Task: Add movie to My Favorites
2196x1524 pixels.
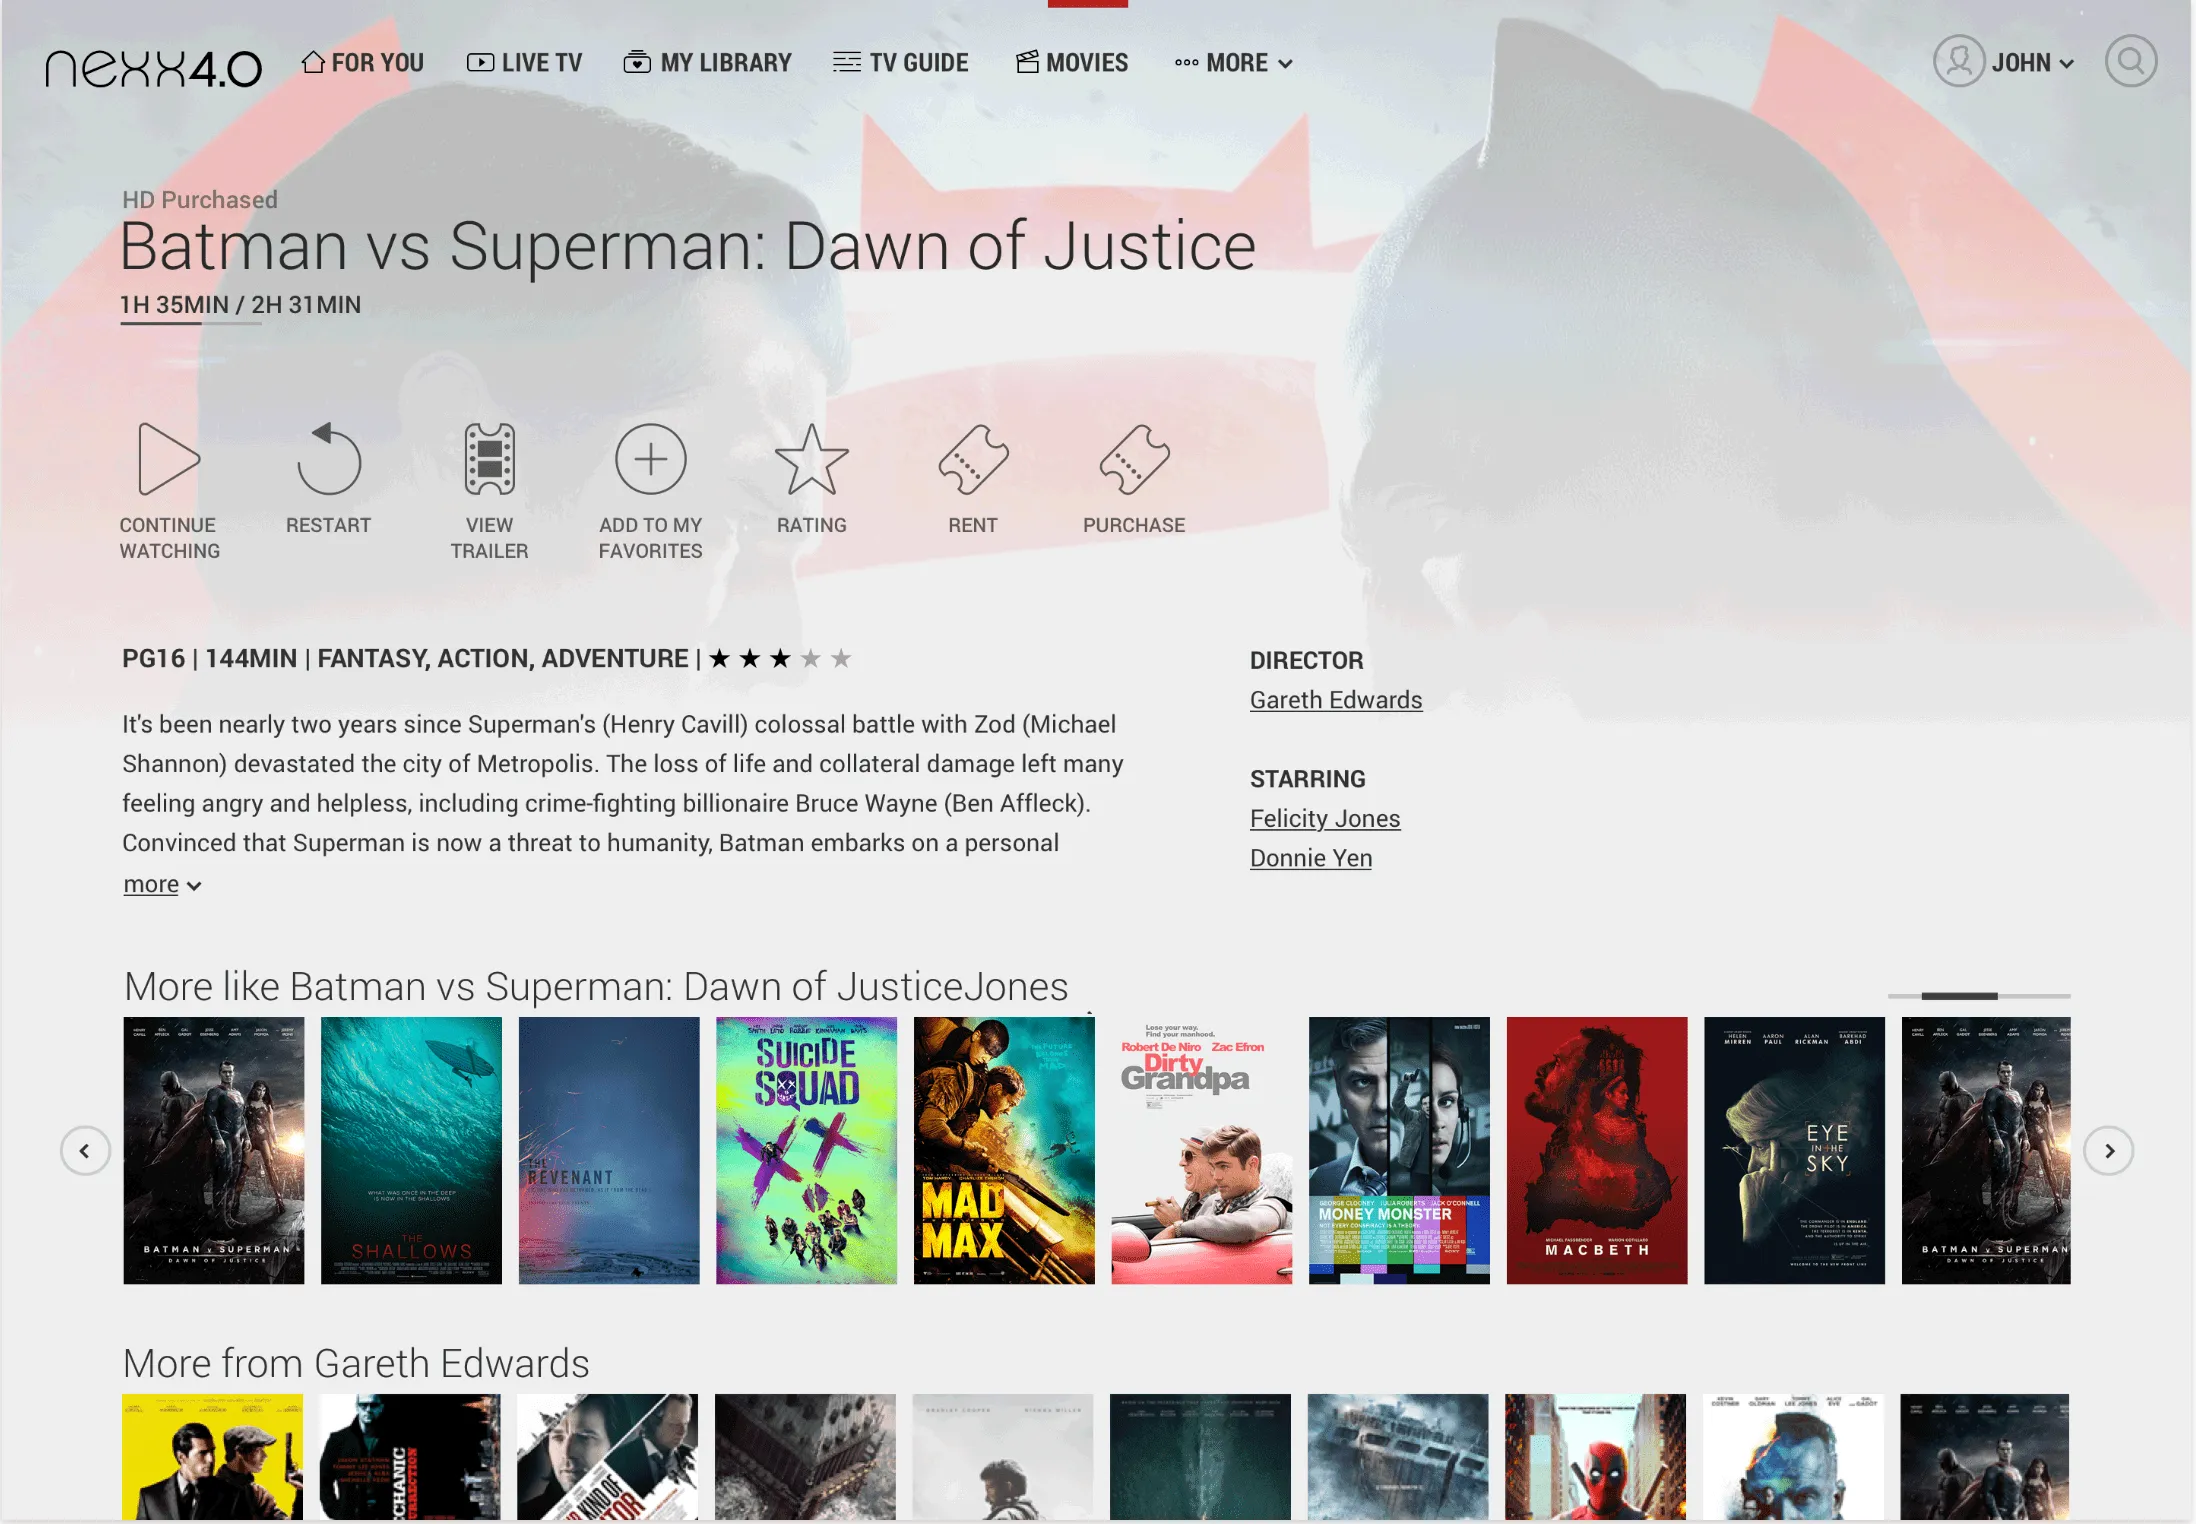Action: pyautogui.click(x=650, y=458)
